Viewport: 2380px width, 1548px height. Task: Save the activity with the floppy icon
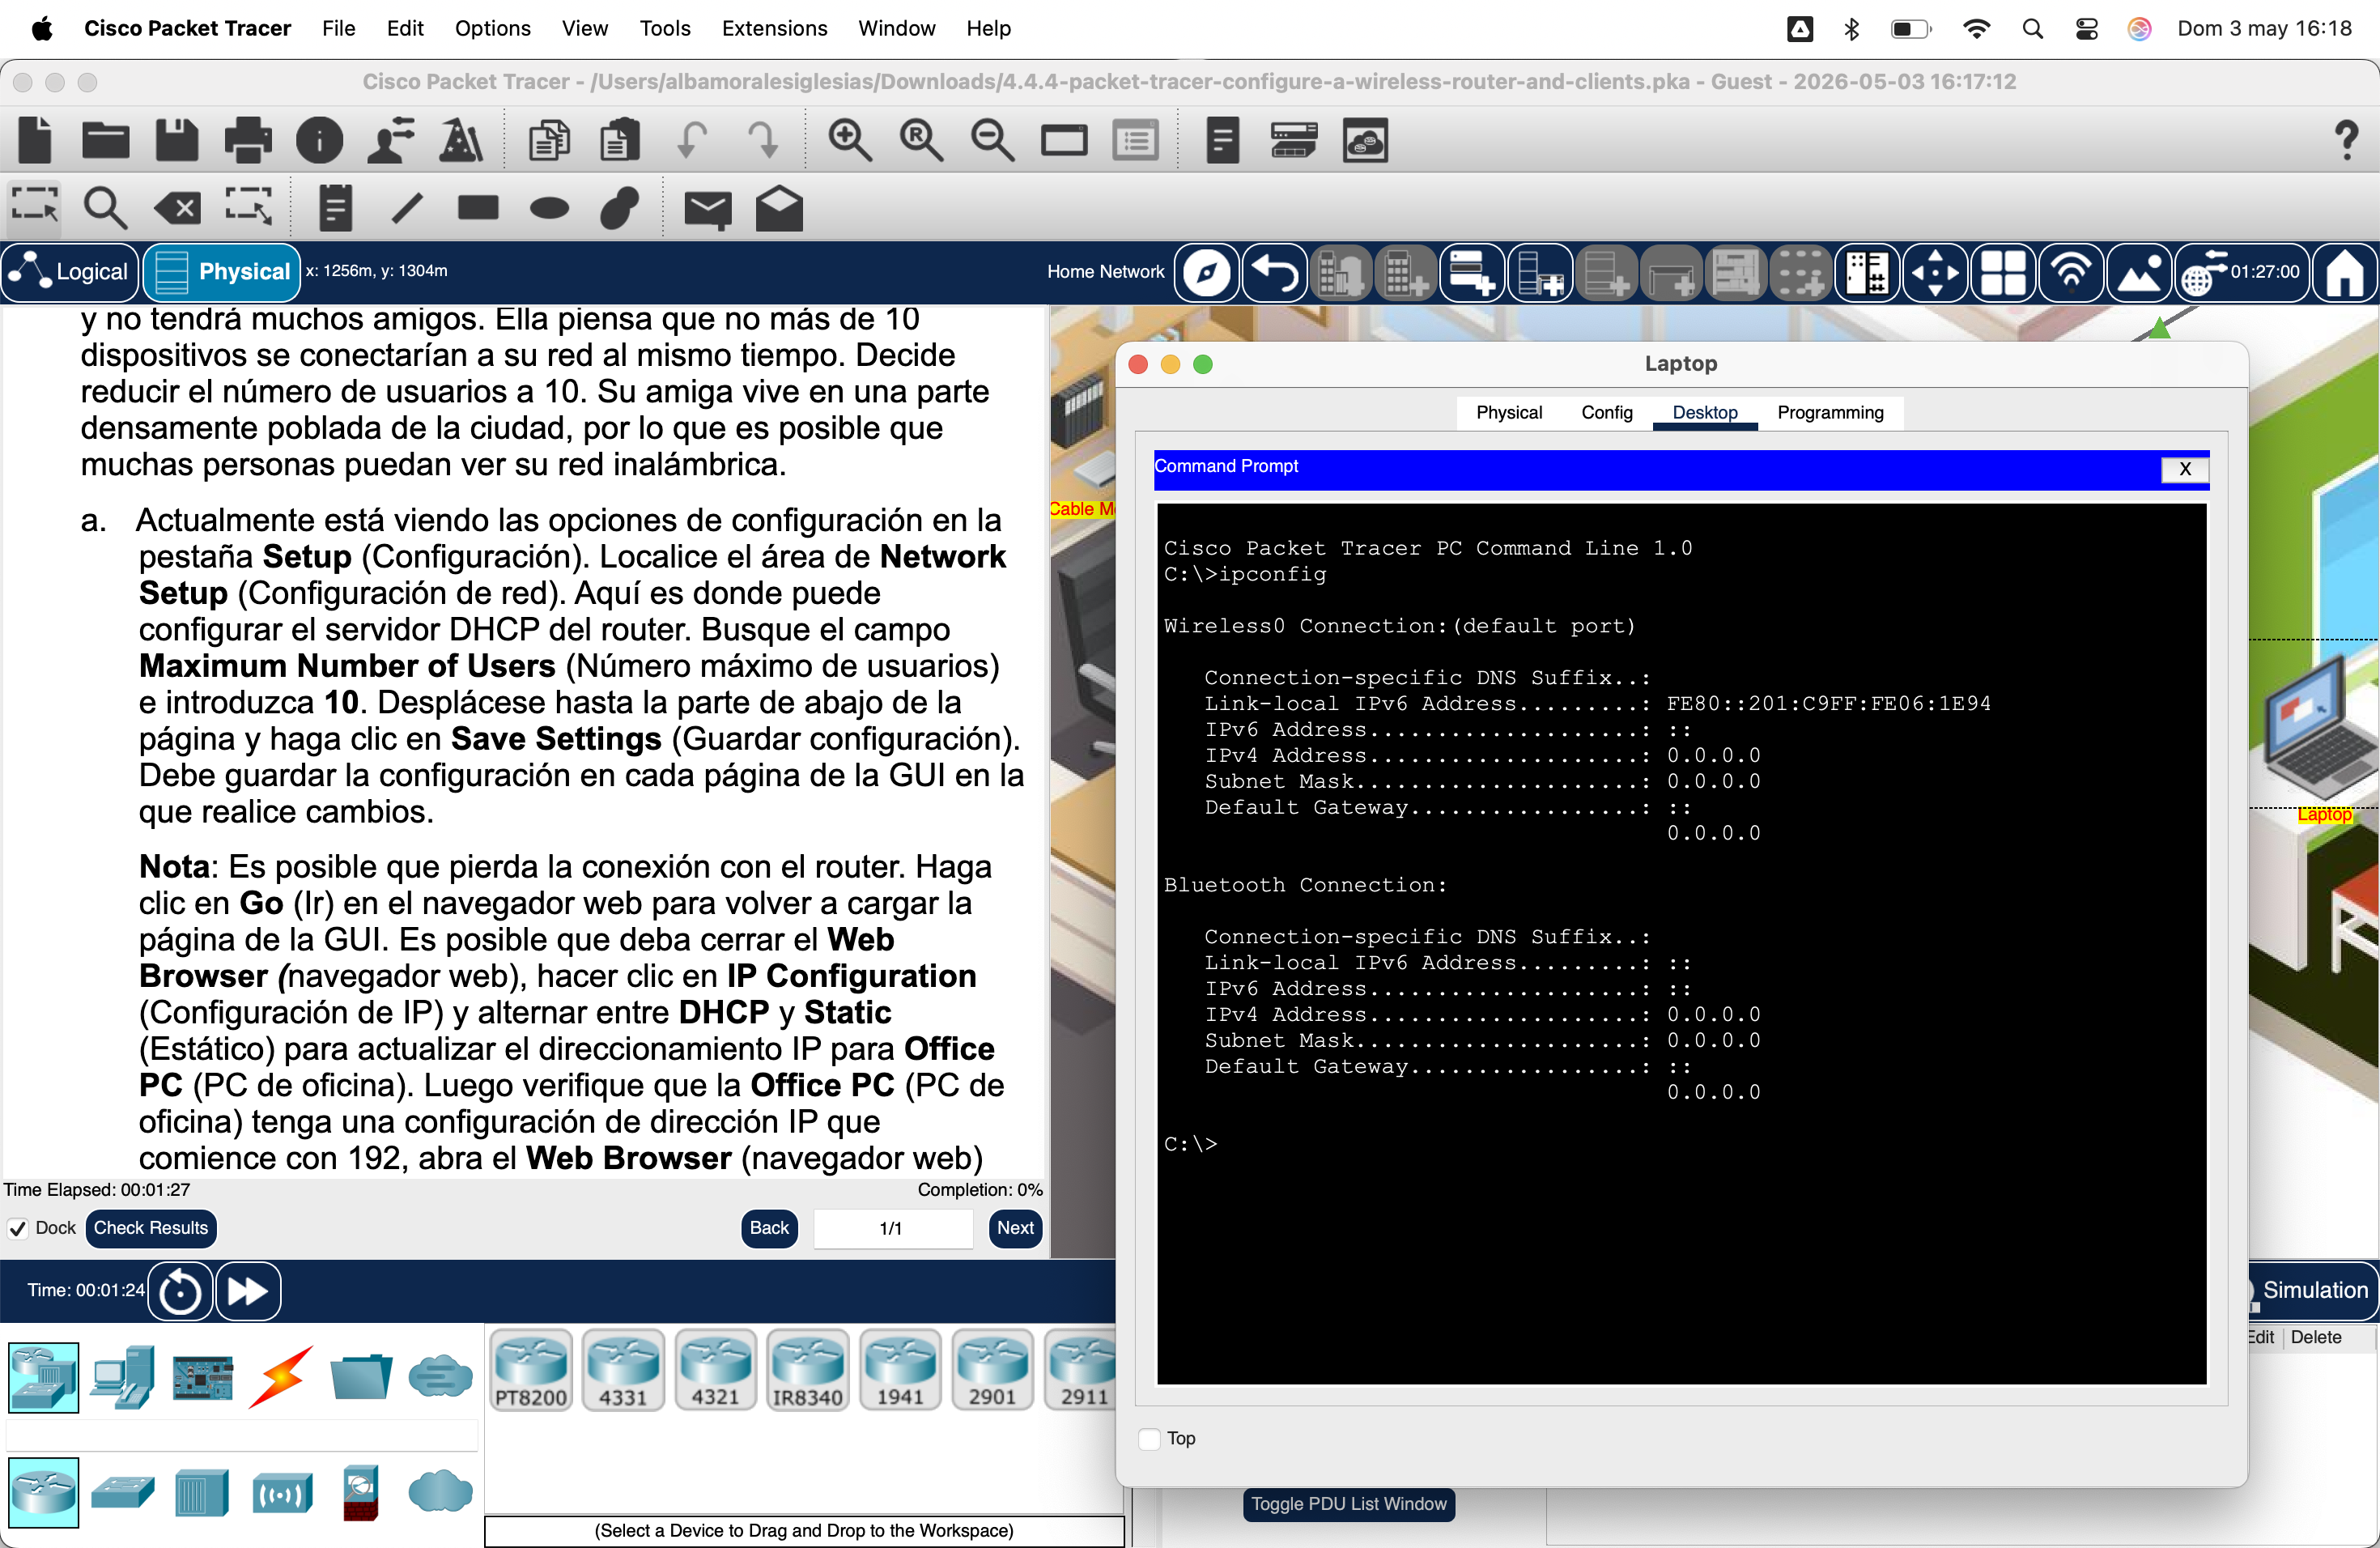click(x=177, y=140)
